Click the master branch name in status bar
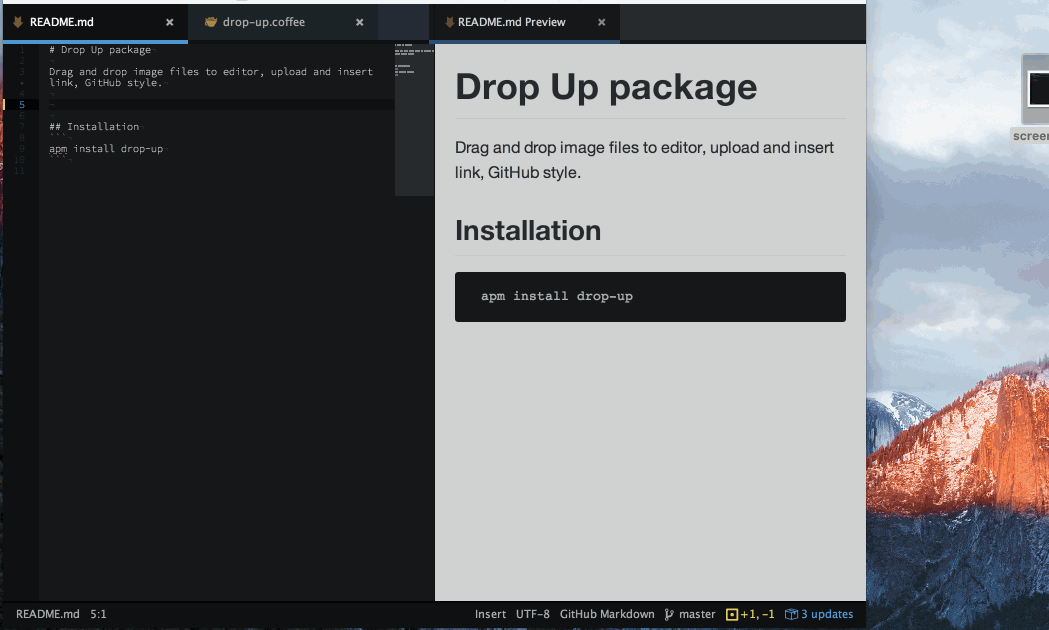 [697, 614]
